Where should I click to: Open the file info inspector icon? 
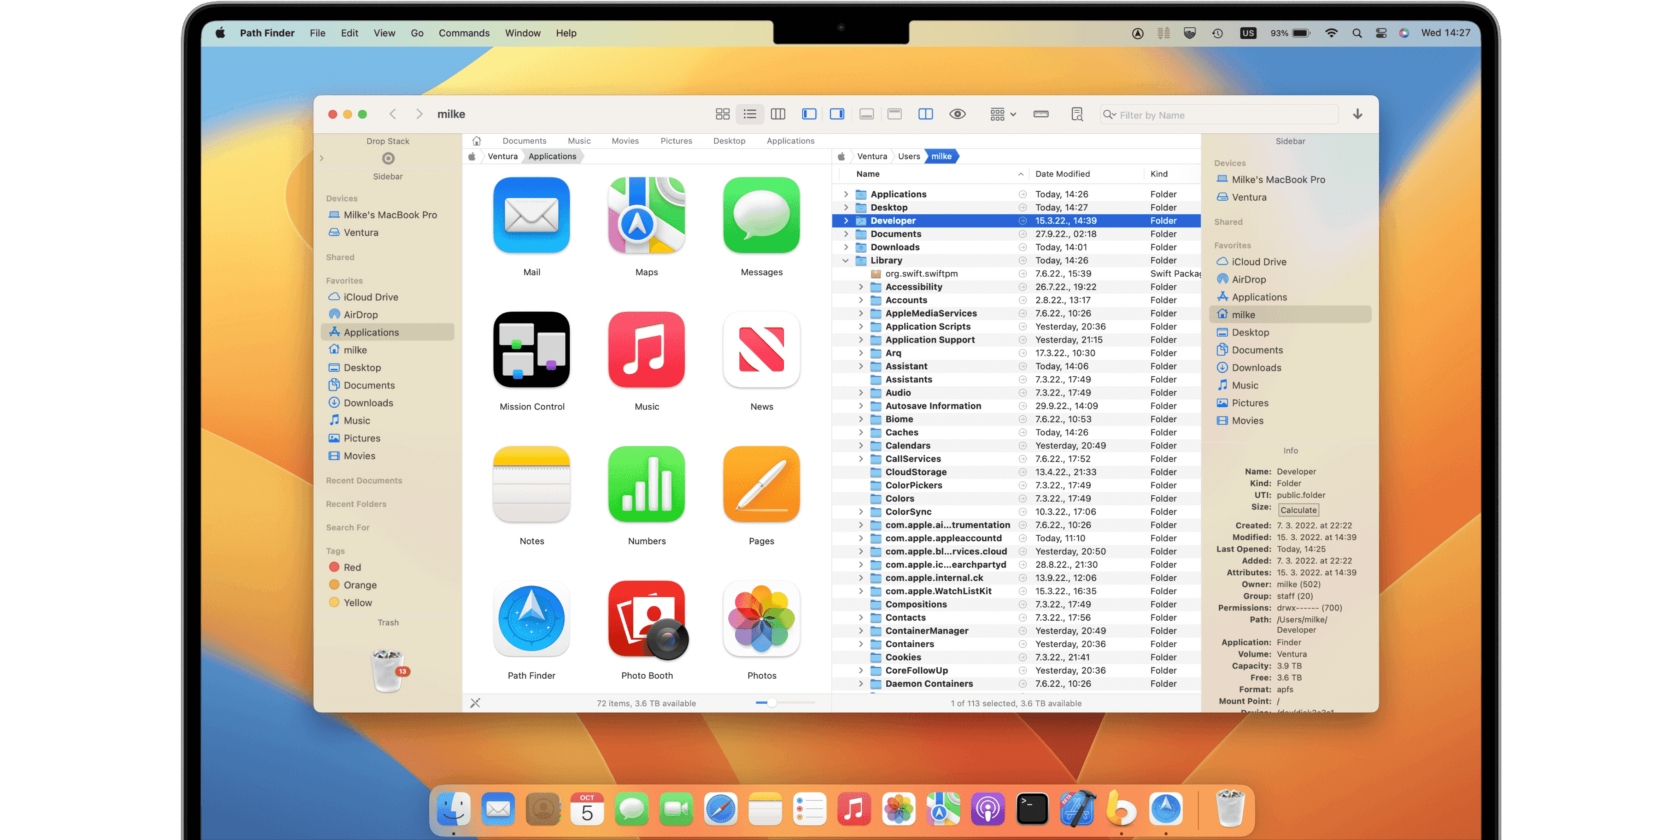click(1077, 114)
